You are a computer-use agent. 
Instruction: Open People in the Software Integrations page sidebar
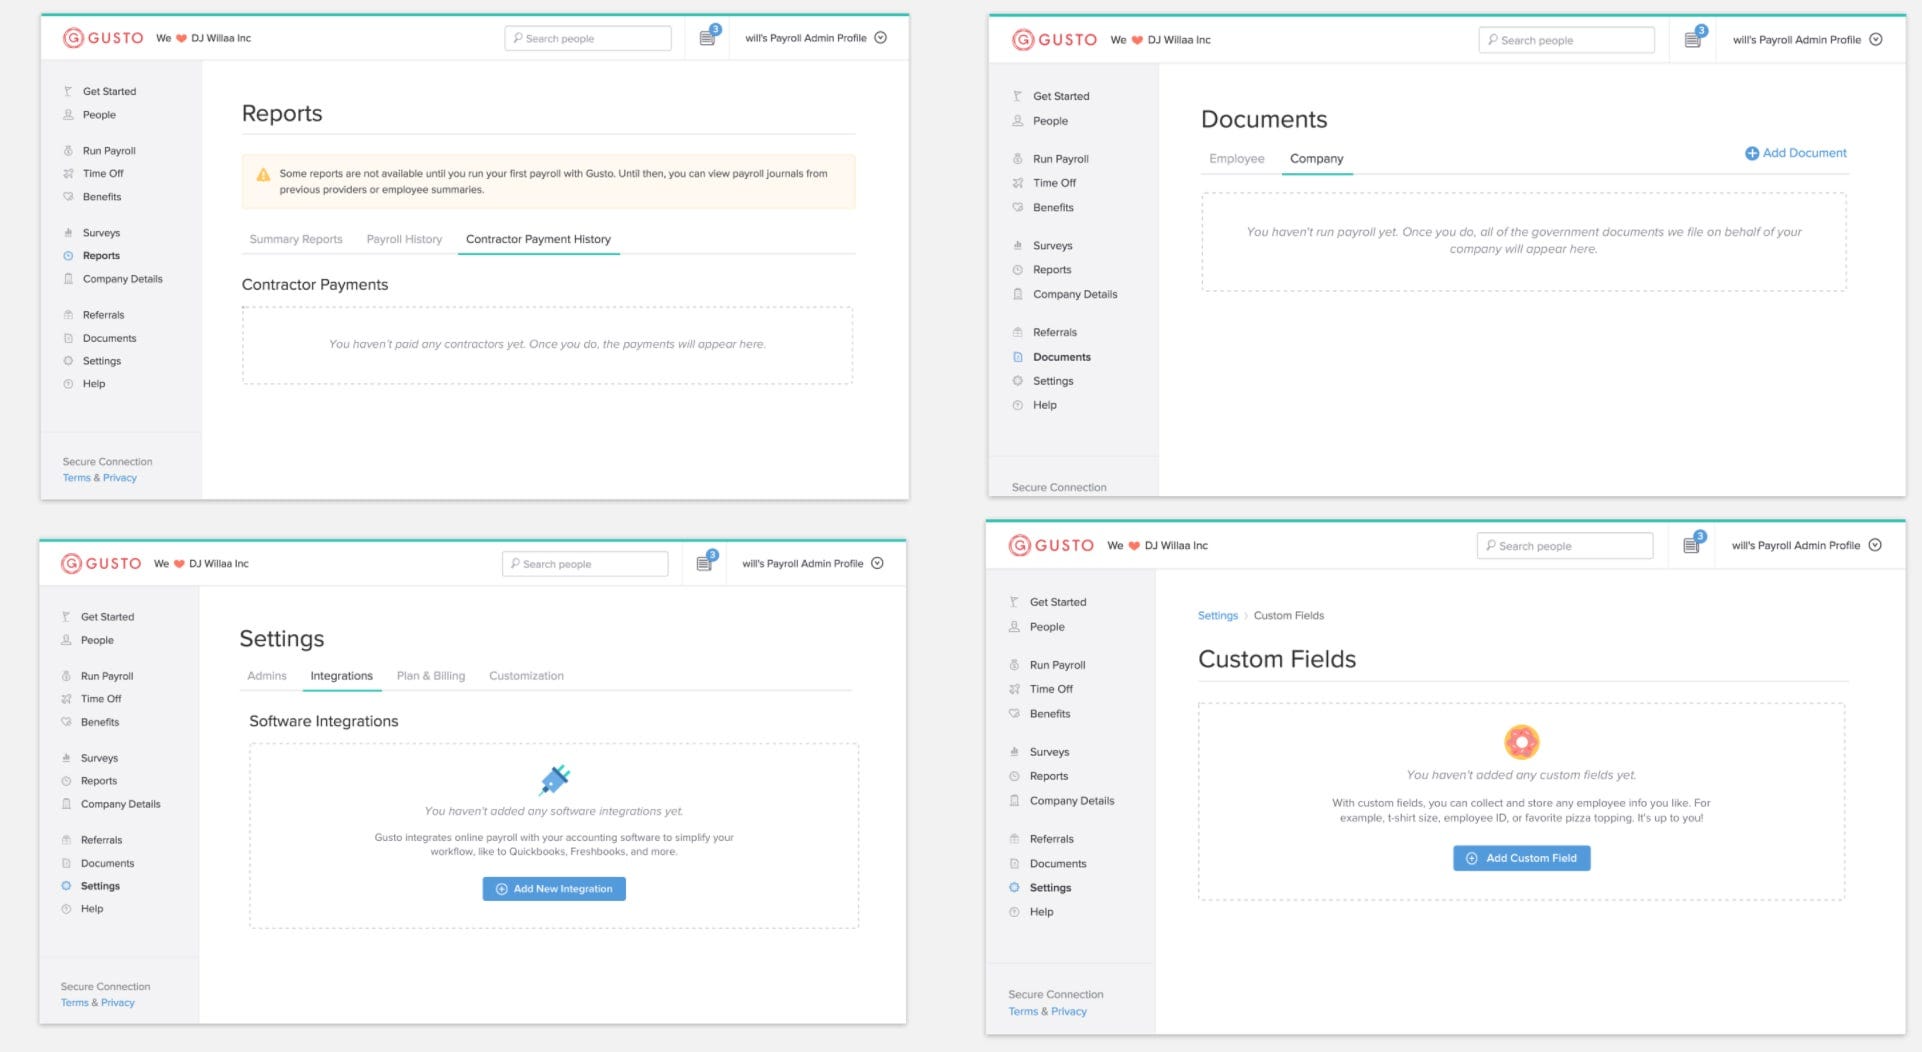pos(97,640)
